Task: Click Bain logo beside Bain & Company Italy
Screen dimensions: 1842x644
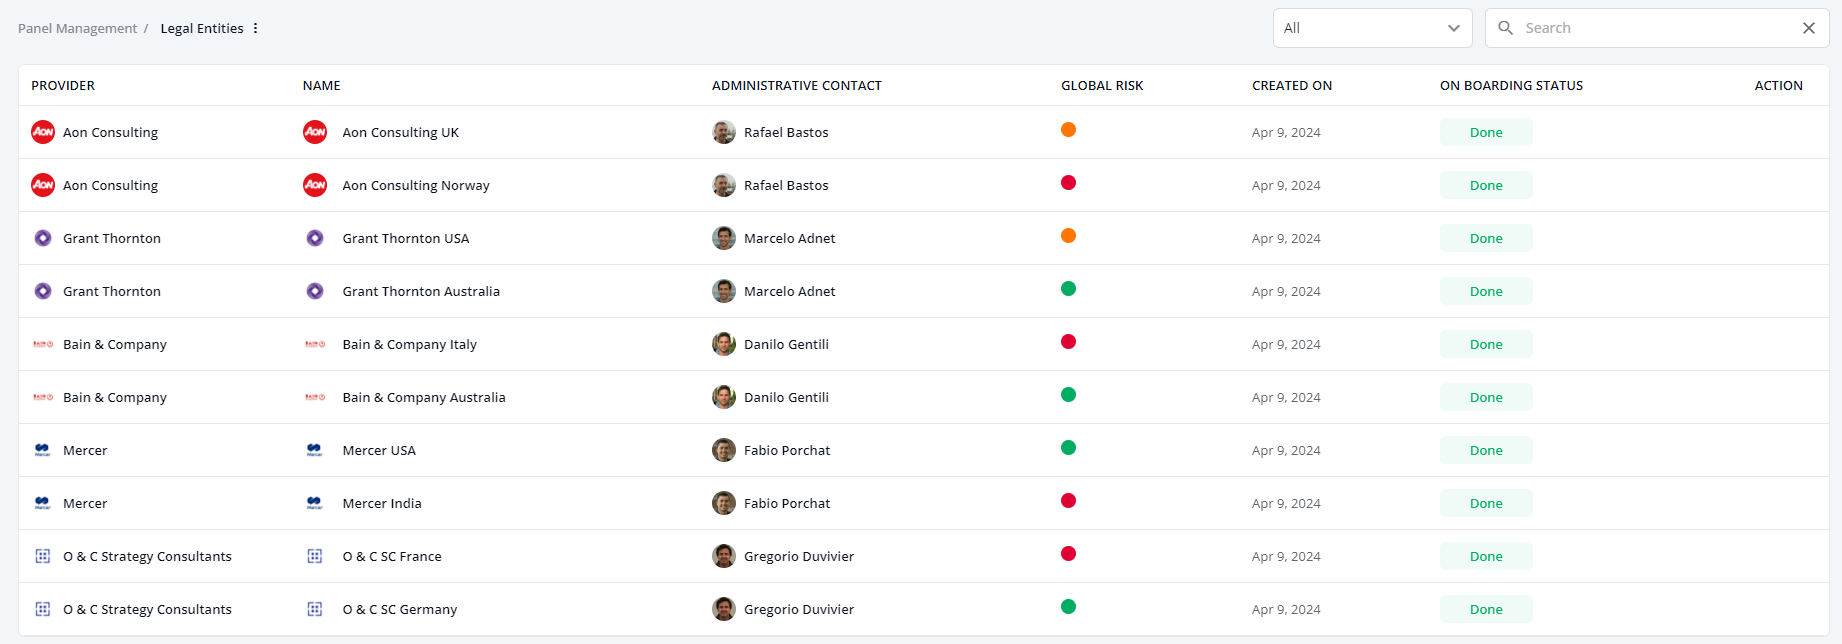Action: (x=315, y=344)
